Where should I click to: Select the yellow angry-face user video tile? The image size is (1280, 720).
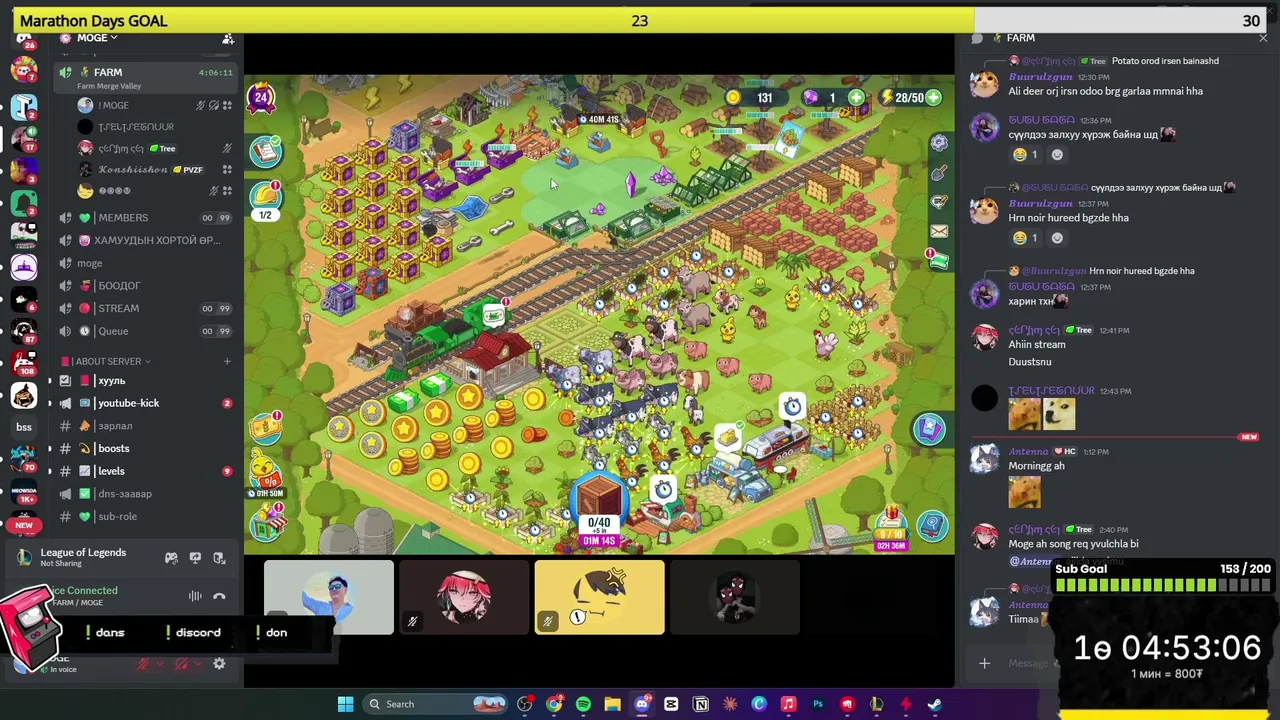[599, 598]
